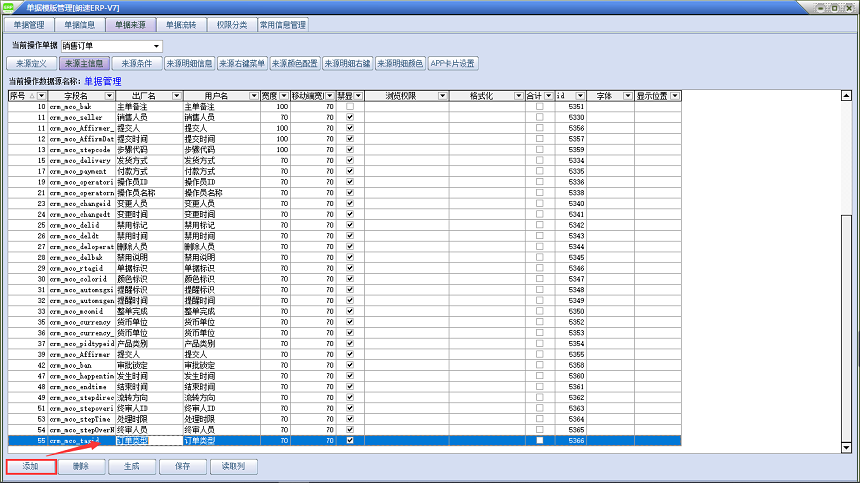Viewport: 860px width, 483px height.
Task: Toggle 显示 checkbox for crm_mco_bak row
Action: pos(350,106)
